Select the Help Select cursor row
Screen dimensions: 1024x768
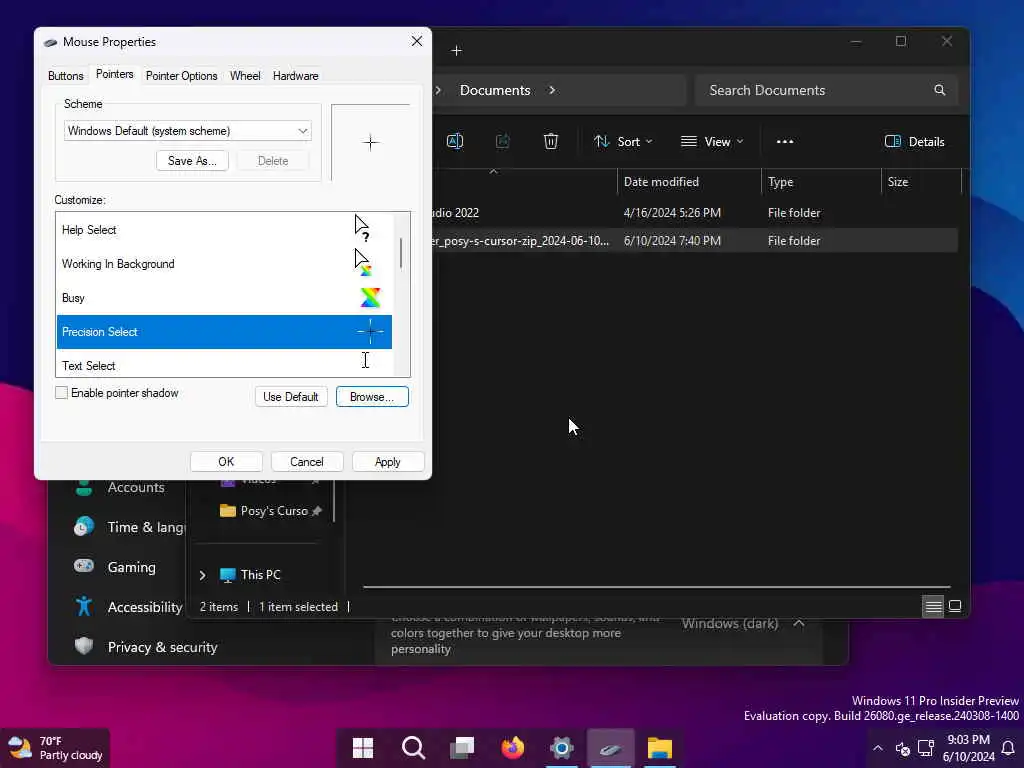(224, 230)
